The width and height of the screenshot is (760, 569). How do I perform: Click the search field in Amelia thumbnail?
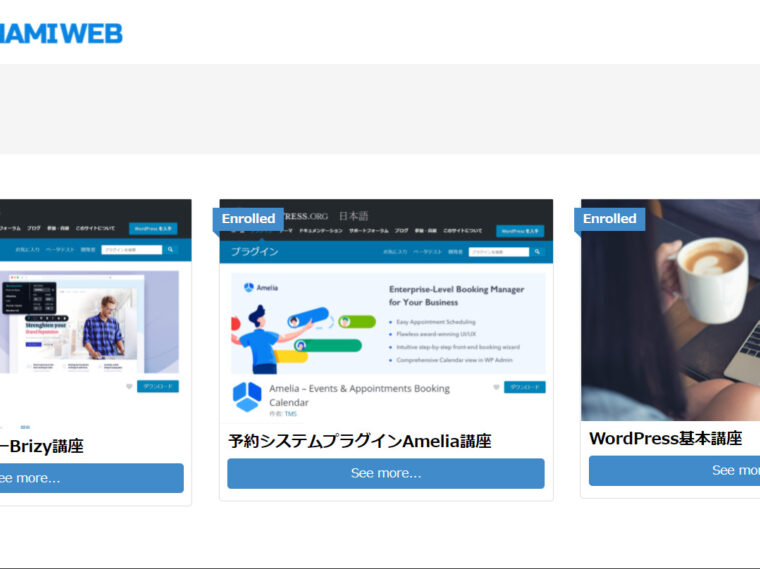[x=499, y=252]
